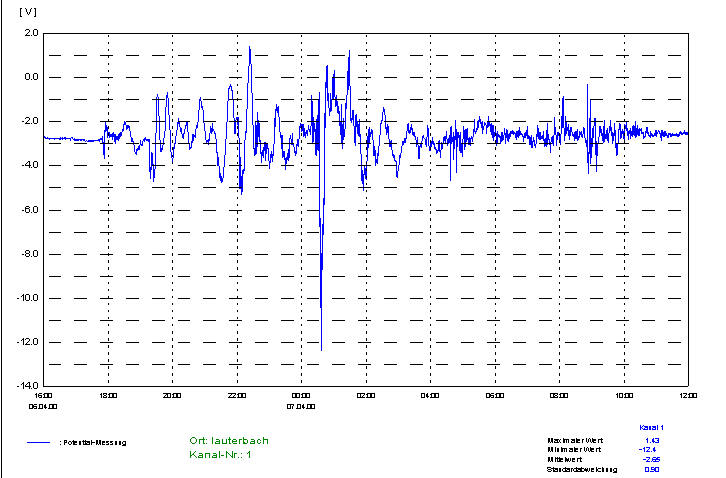Click the 06.04.00 date label
This screenshot has width=726, height=478.
point(45,406)
